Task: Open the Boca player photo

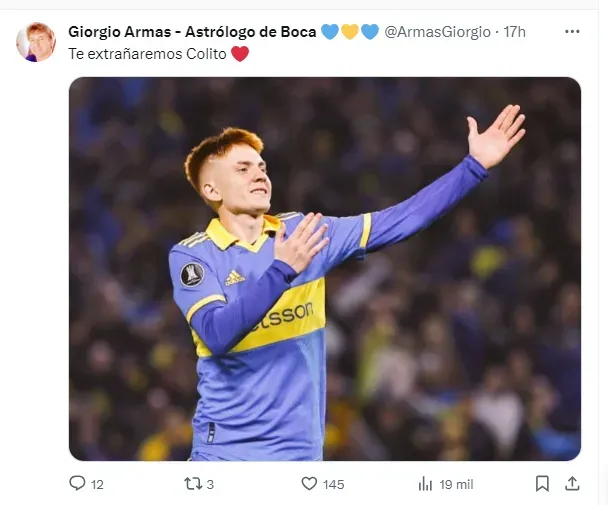Action: click(x=324, y=268)
